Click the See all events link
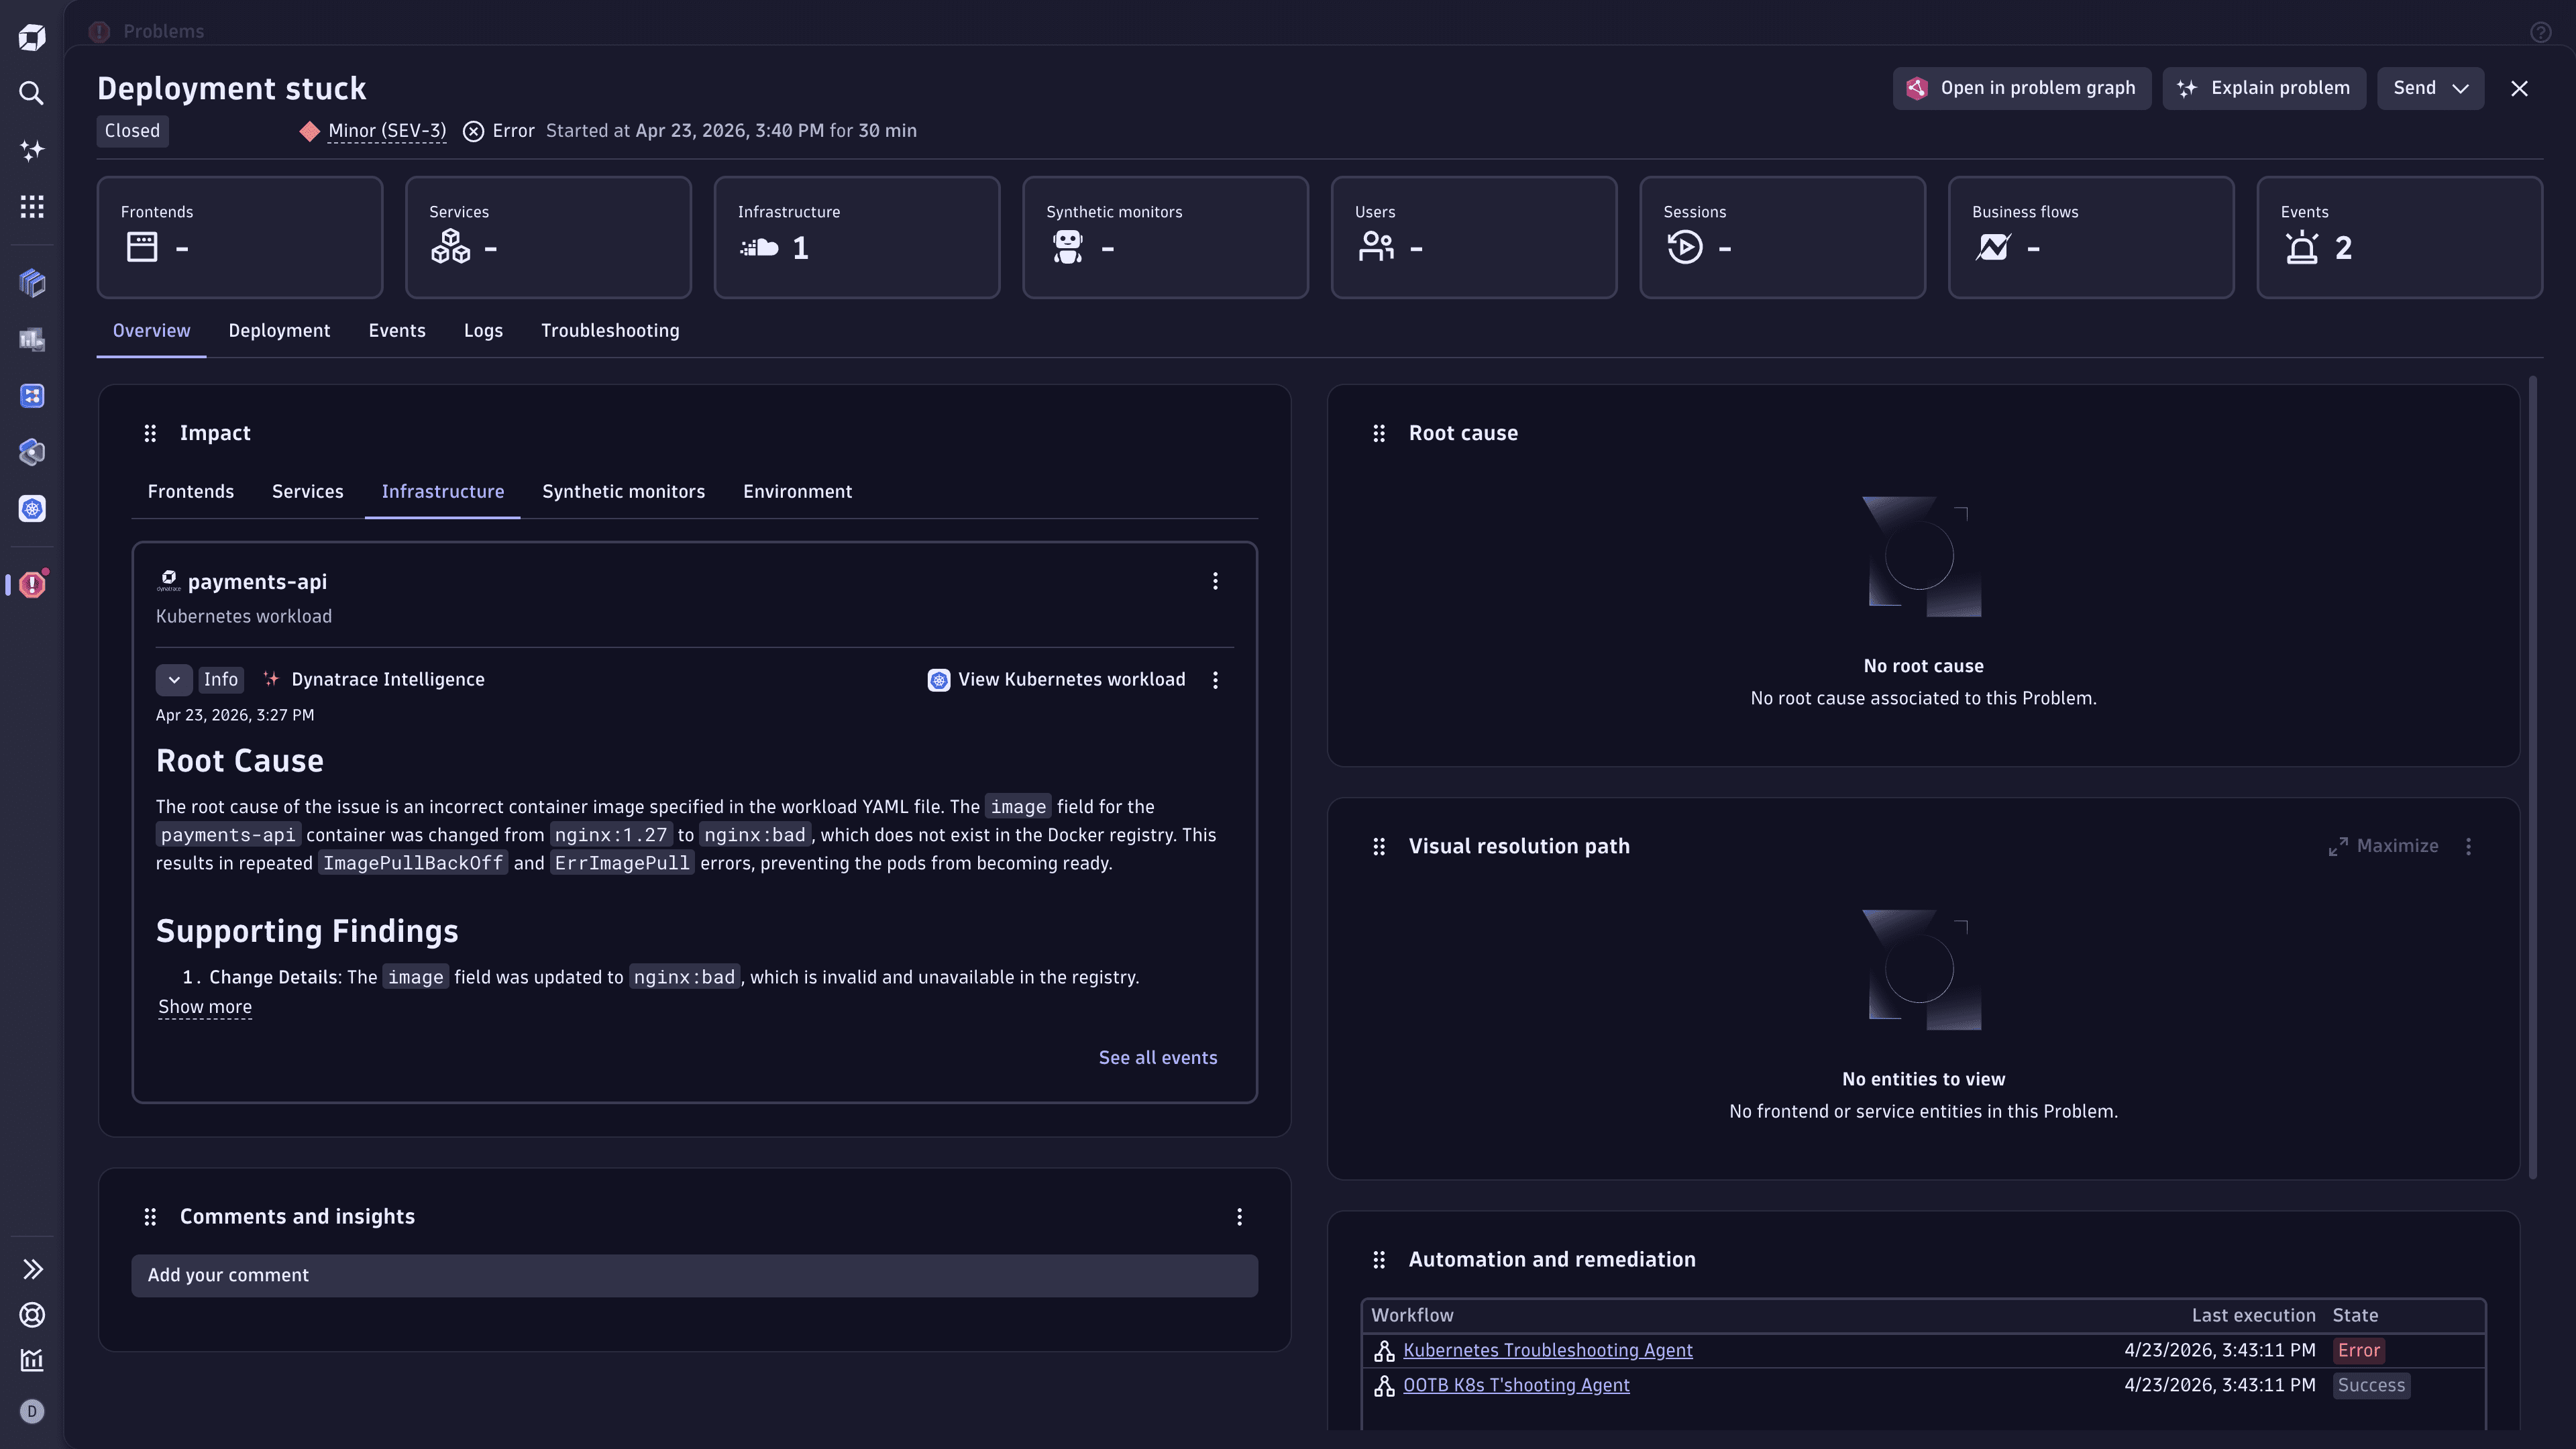 pyautogui.click(x=1158, y=1057)
